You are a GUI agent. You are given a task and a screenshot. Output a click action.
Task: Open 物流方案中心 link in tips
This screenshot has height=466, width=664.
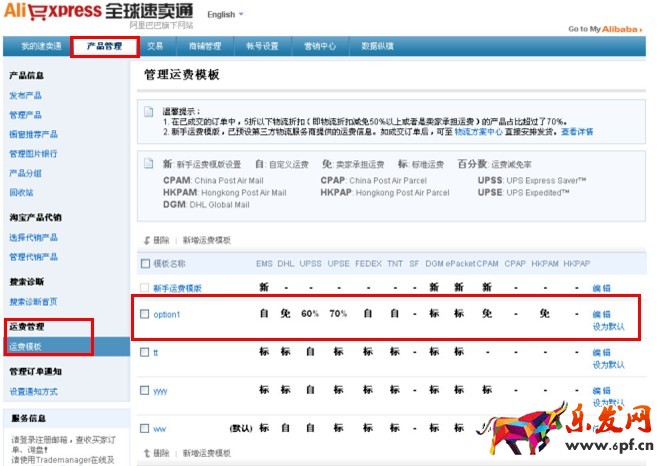tap(479, 132)
